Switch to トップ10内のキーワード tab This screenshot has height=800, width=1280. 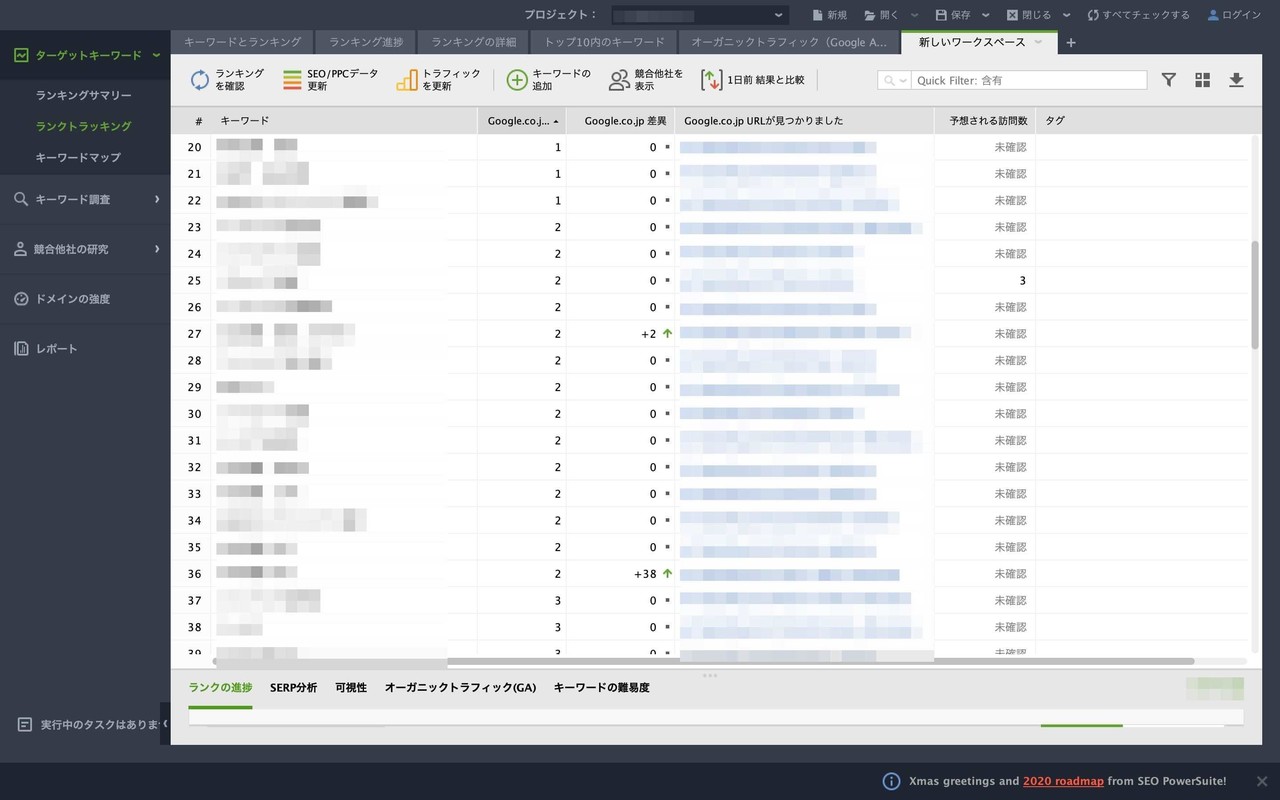pyautogui.click(x=604, y=42)
